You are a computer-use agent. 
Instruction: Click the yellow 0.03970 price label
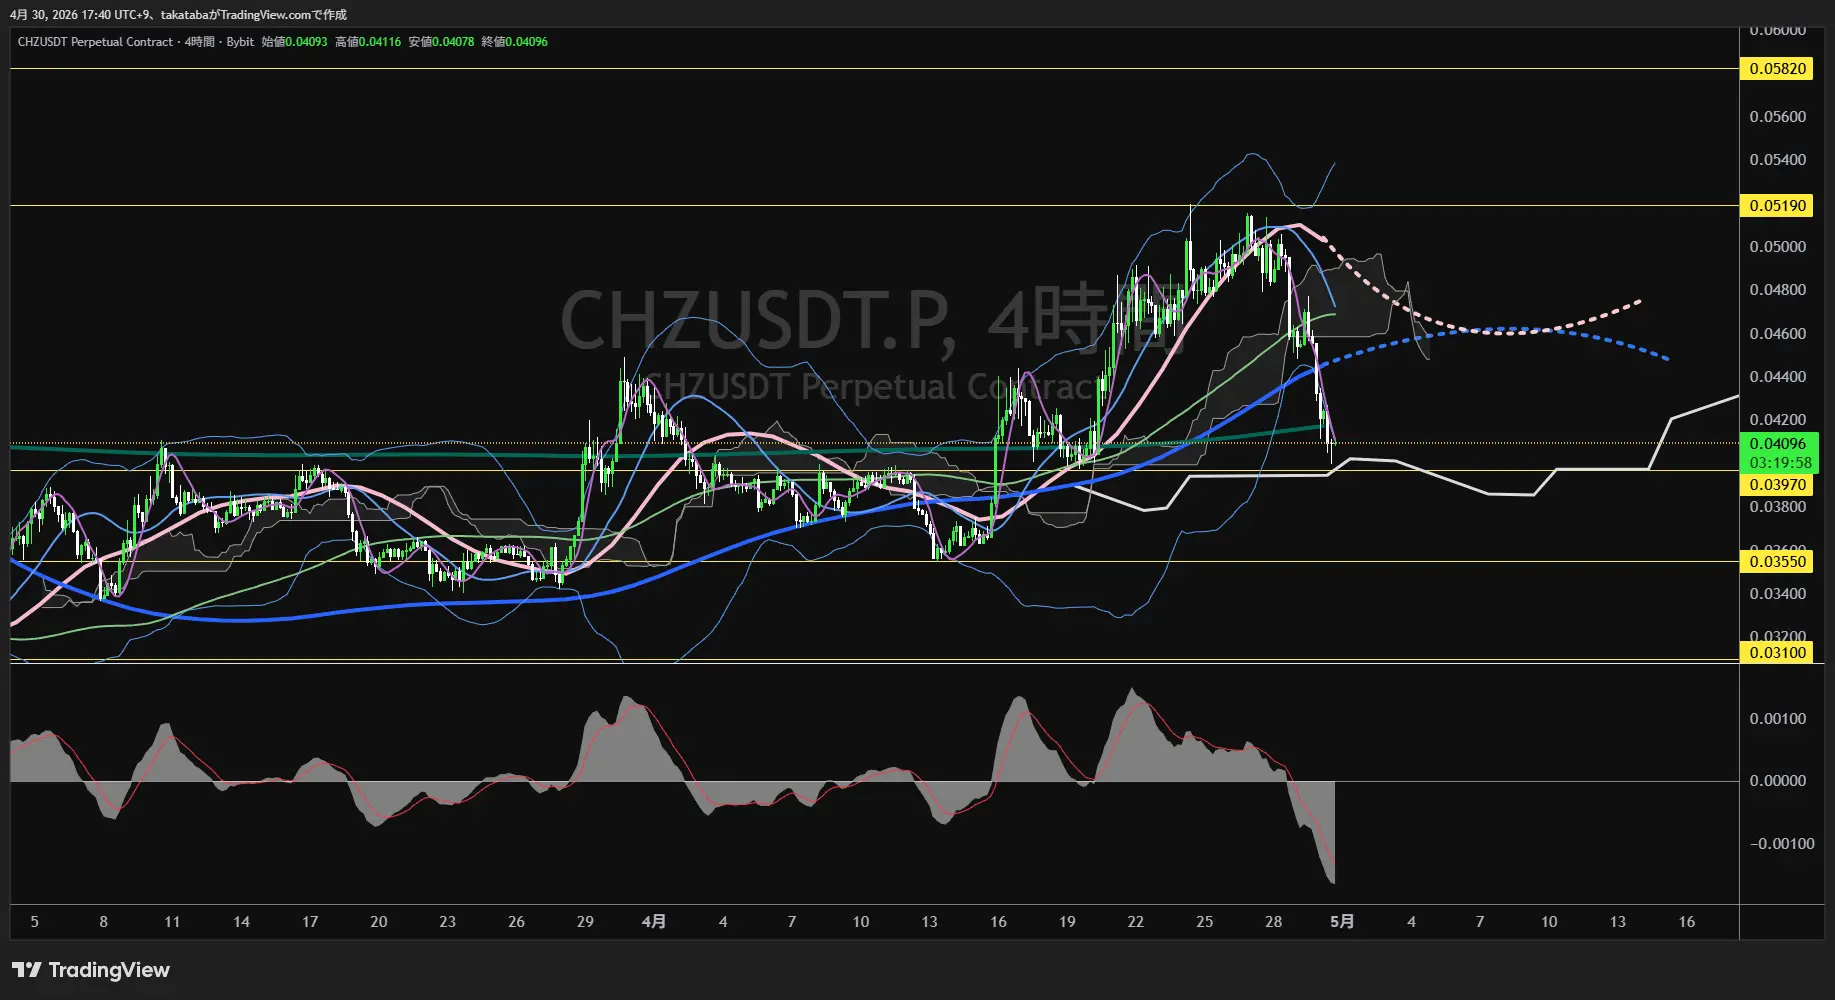pyautogui.click(x=1777, y=485)
